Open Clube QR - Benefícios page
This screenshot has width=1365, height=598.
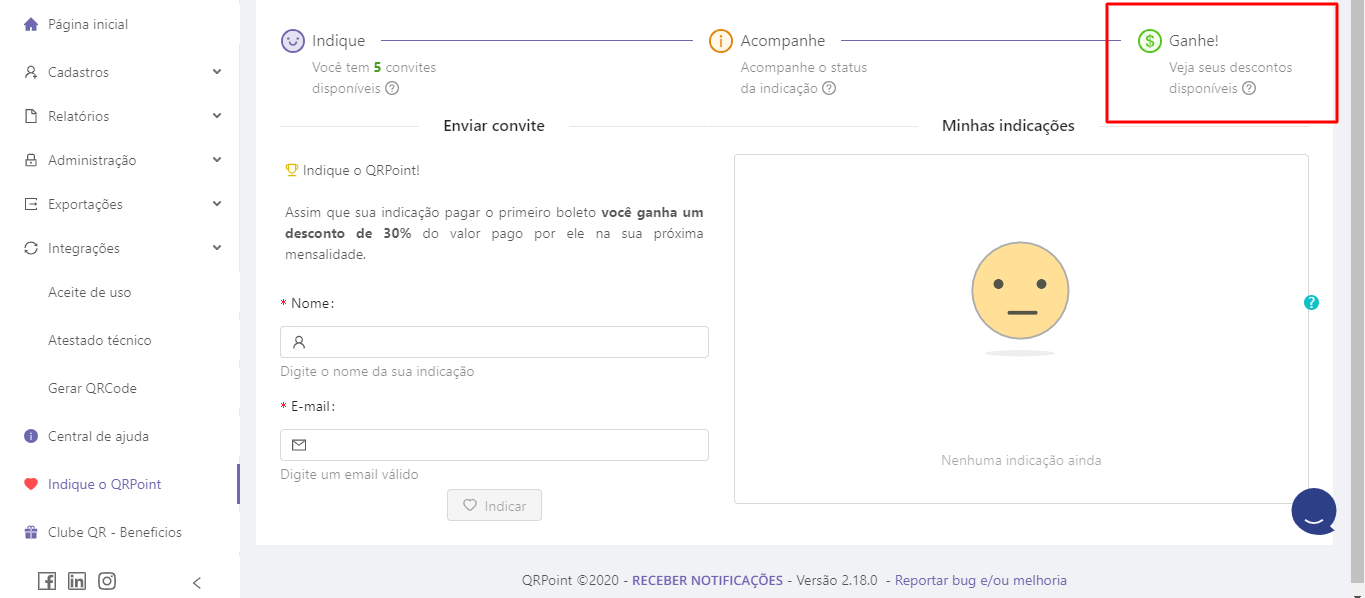[x=114, y=532]
